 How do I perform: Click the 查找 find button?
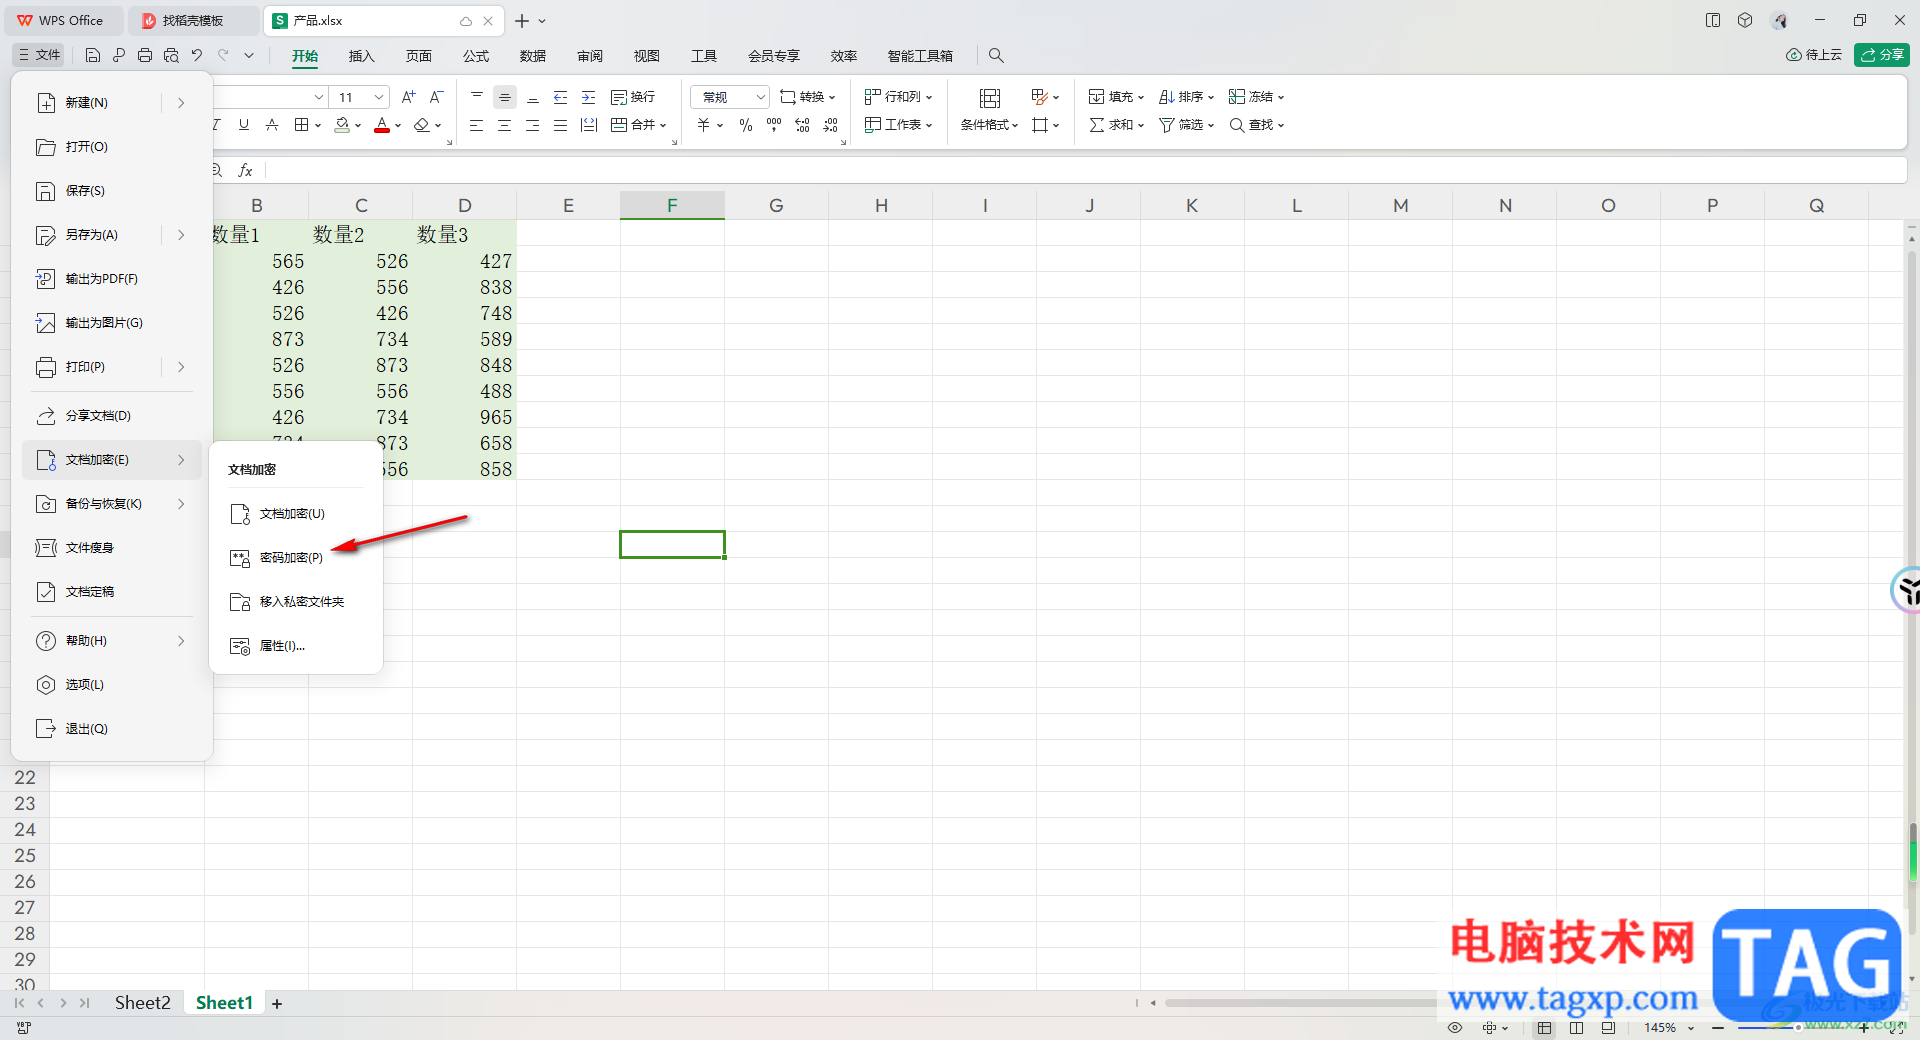tap(1257, 125)
